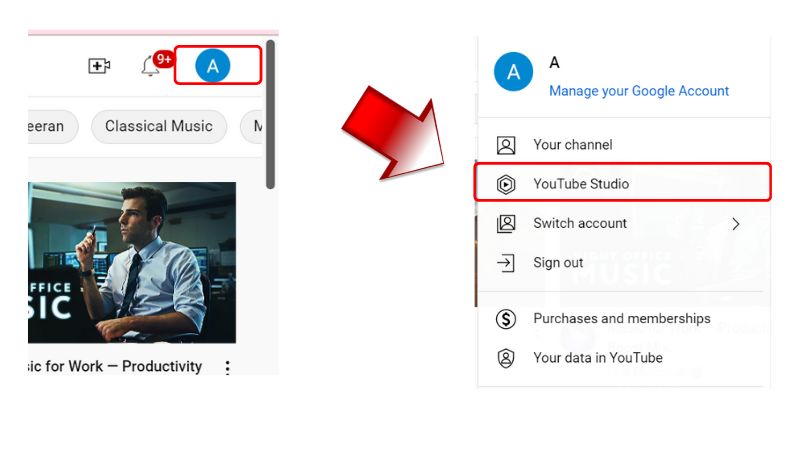800x450 pixels.
Task: Open Purchases and memberships entry
Action: tap(622, 319)
